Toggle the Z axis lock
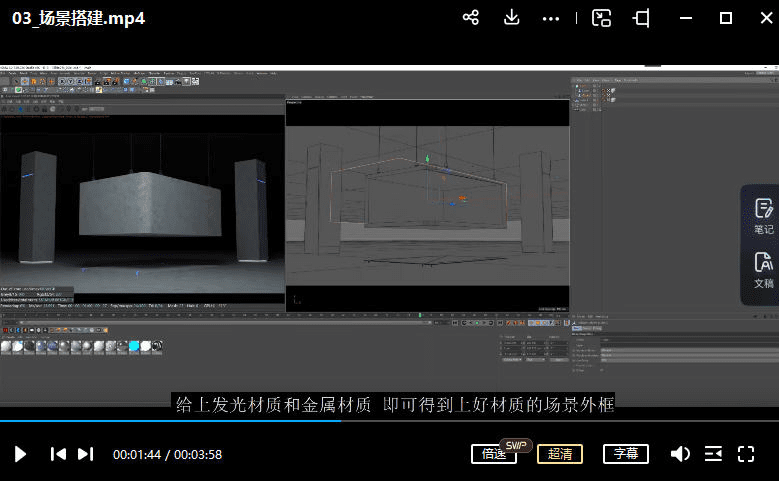The image size is (779, 481). coord(79,81)
